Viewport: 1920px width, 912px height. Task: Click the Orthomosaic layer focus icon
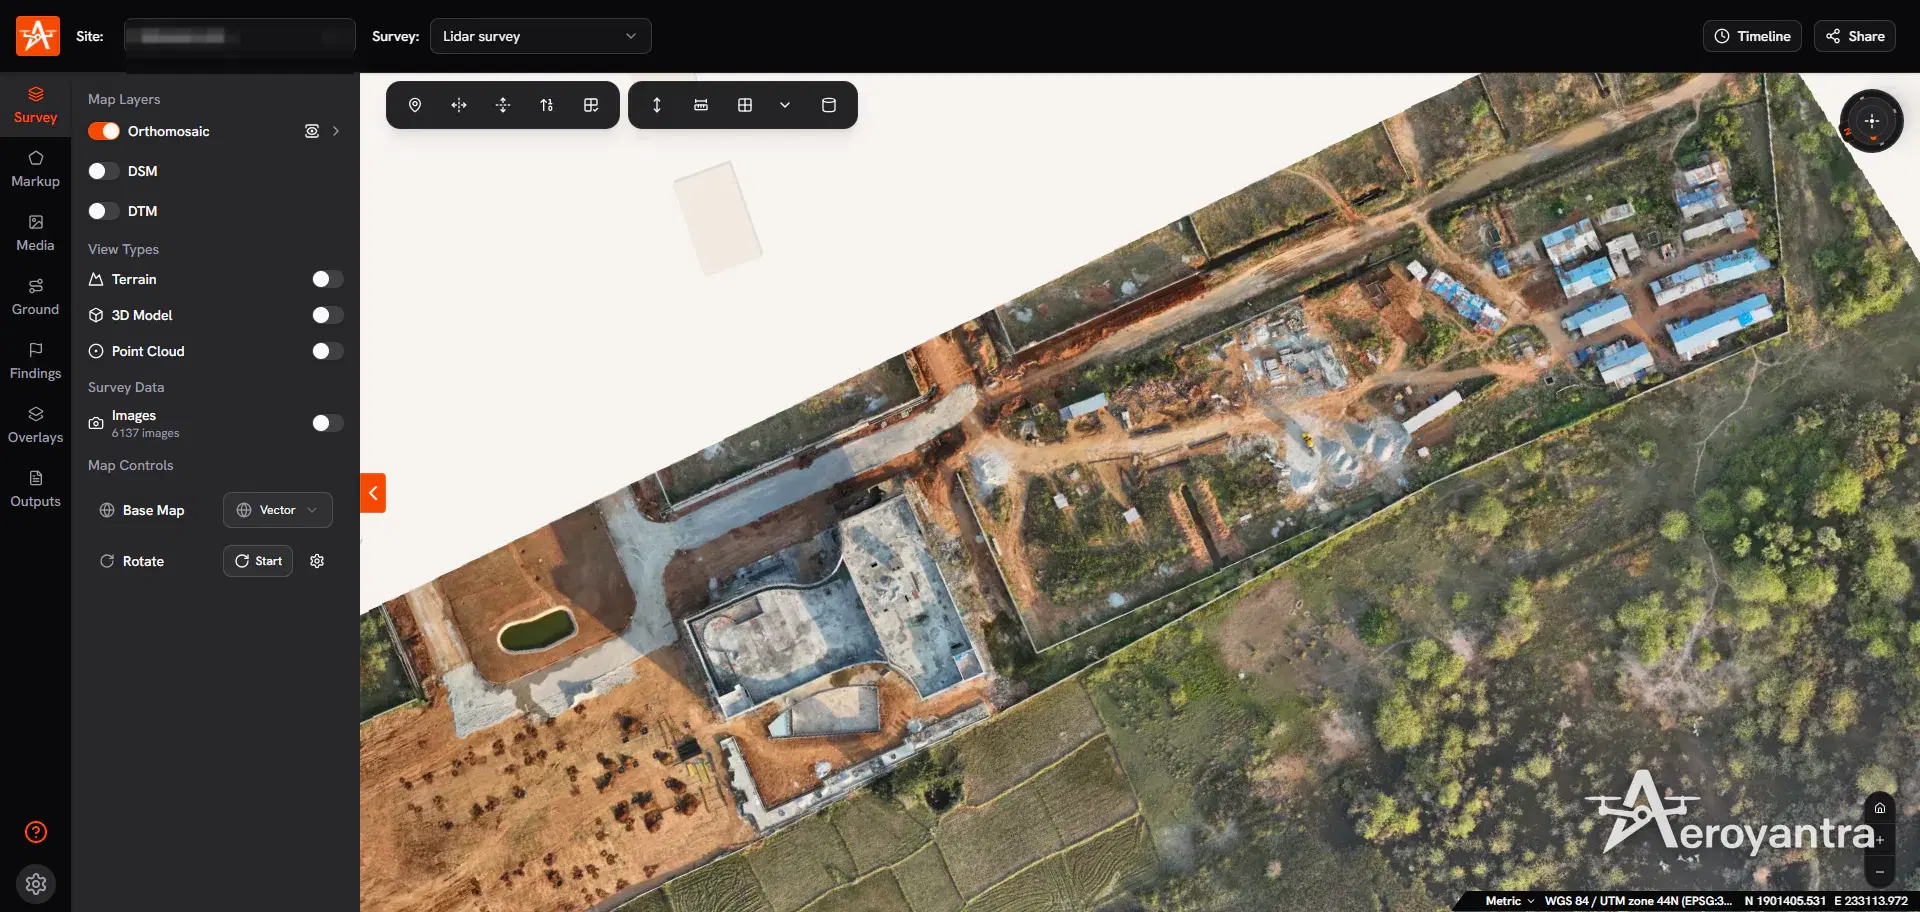coord(312,131)
